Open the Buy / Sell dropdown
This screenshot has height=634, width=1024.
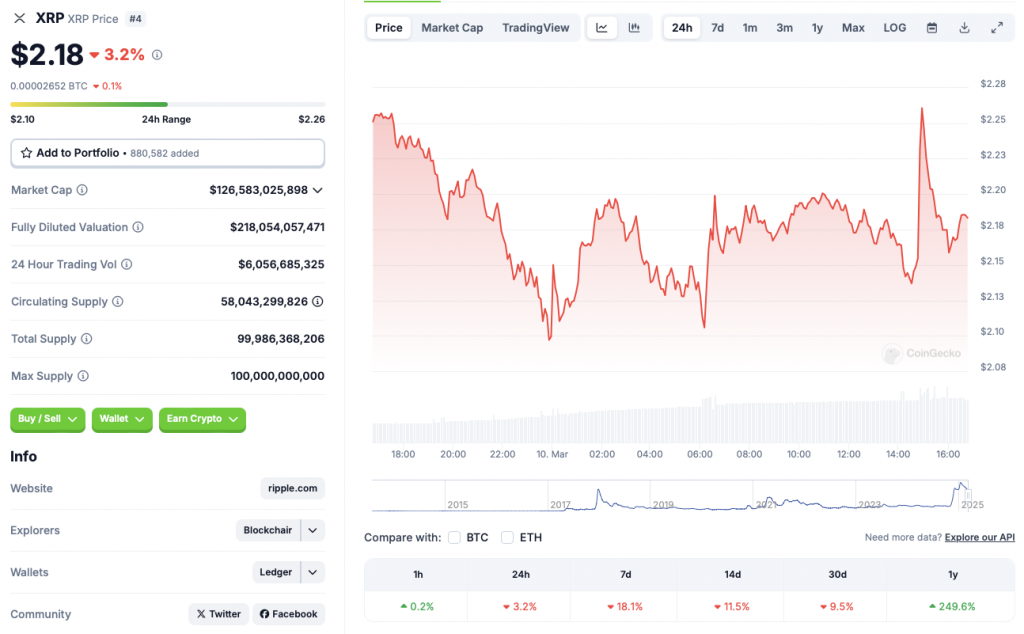coord(47,420)
